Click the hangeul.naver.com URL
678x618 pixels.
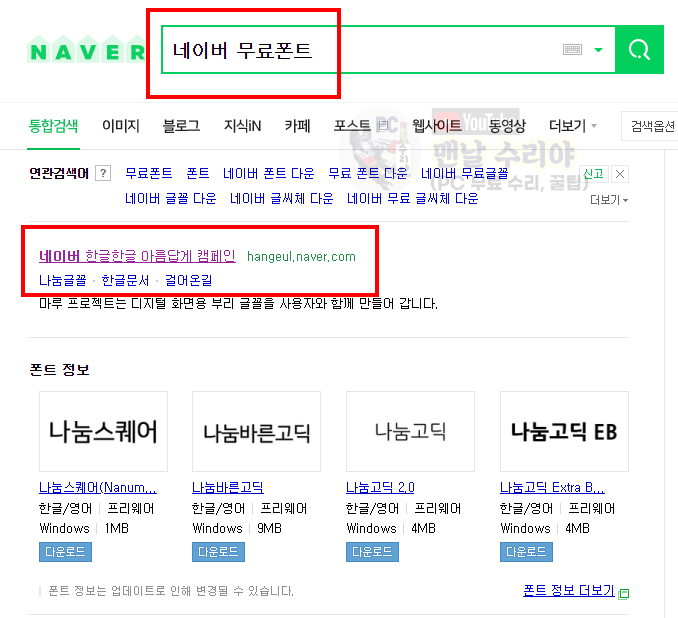click(301, 257)
